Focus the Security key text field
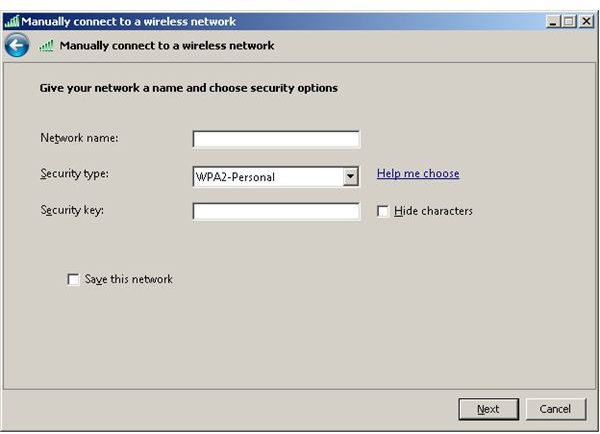 coord(276,211)
